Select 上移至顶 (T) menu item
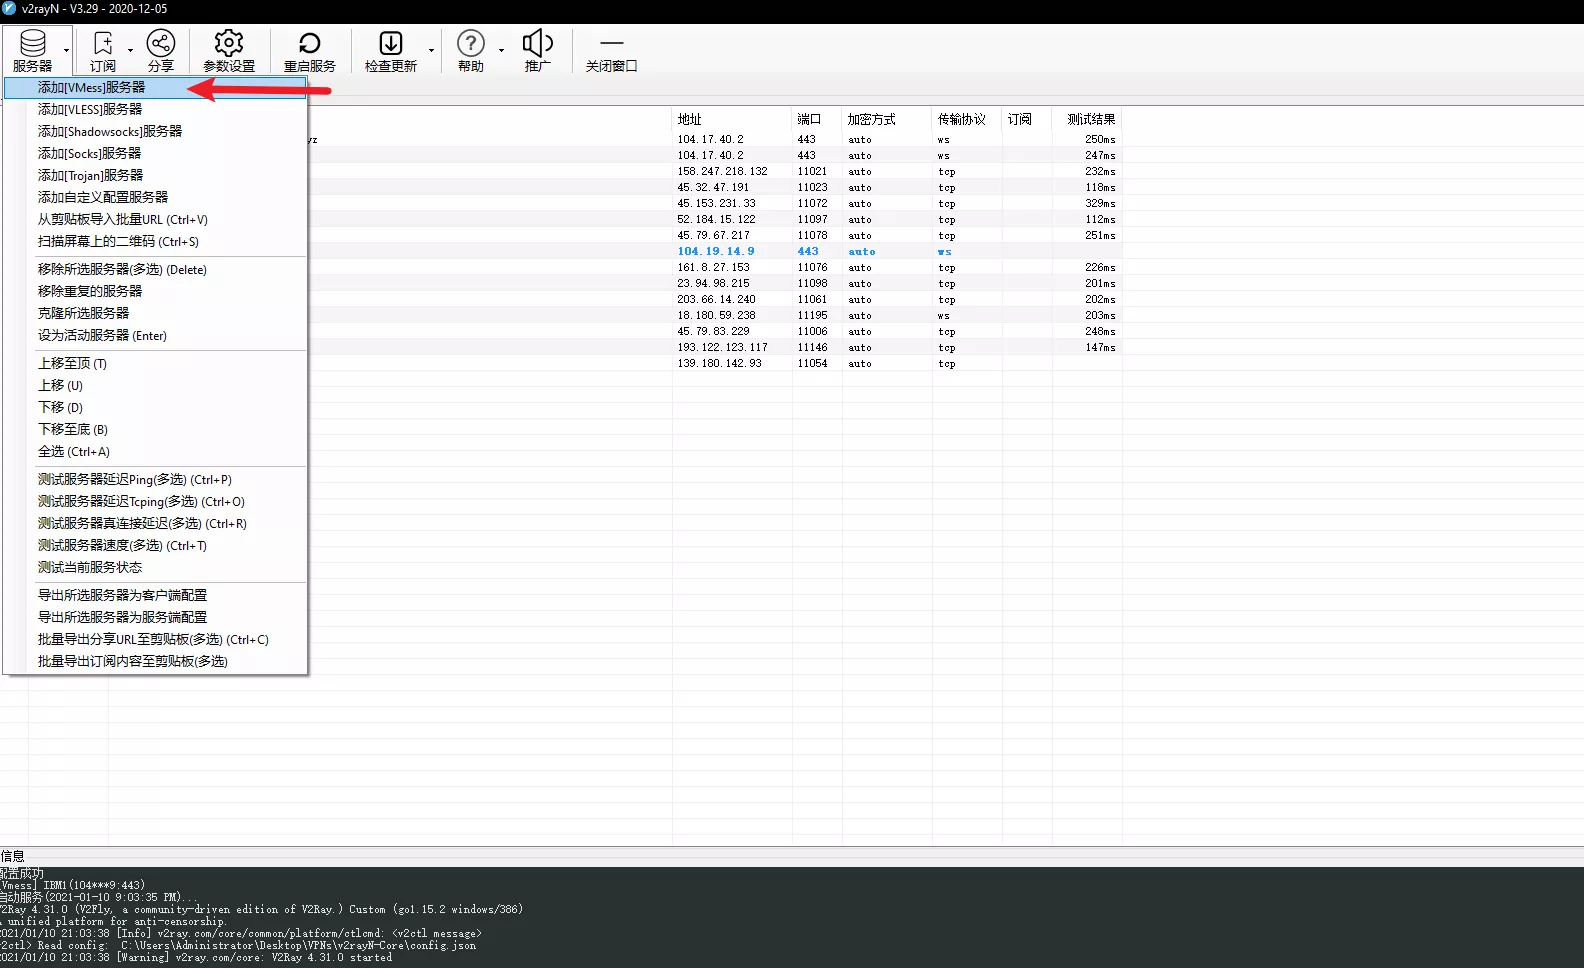1584x968 pixels. coord(155,364)
